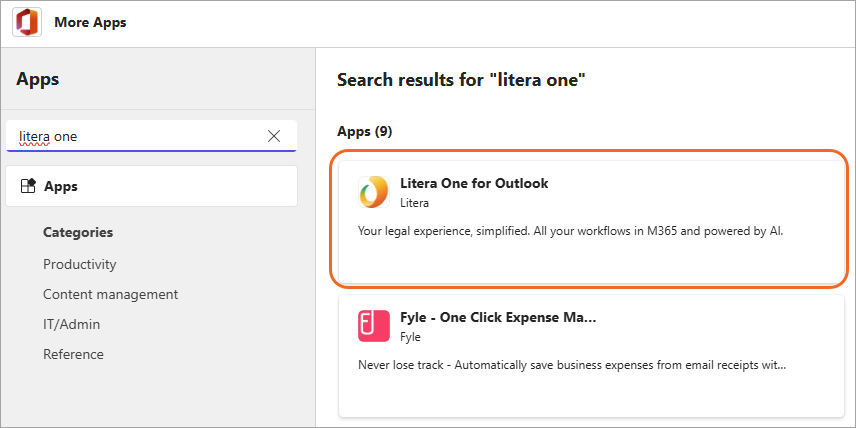The width and height of the screenshot is (856, 428).
Task: Click the Litera One for Outlook icon
Action: point(374,192)
